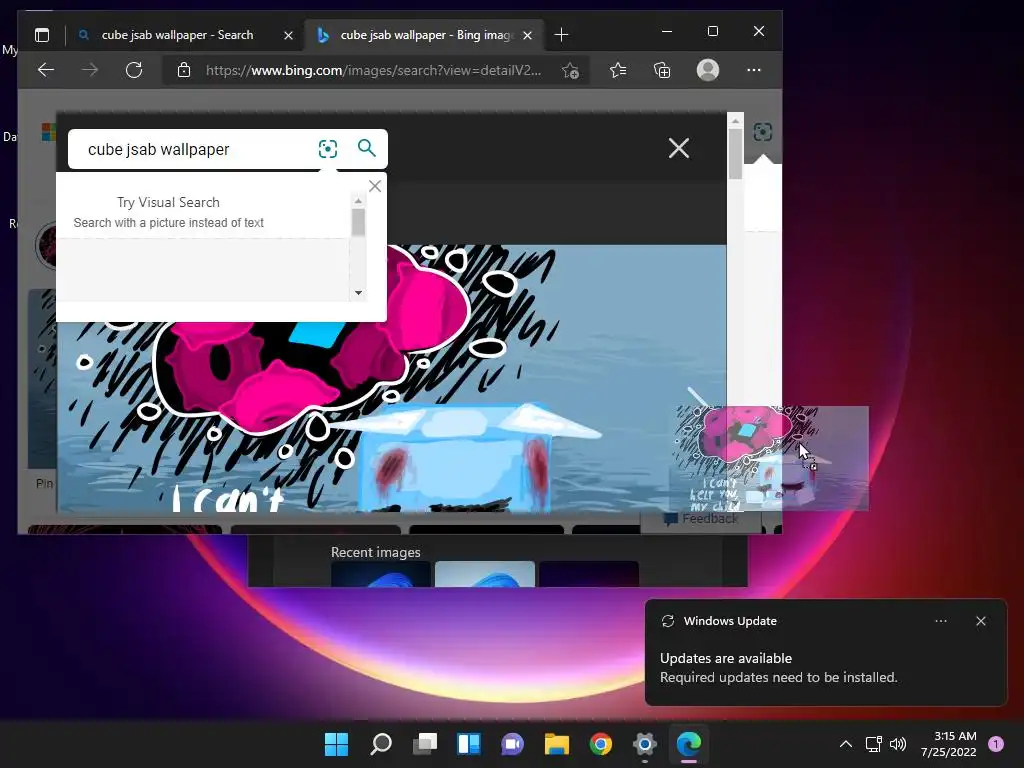
Task: Select the first dark blue recent image
Action: point(381,574)
